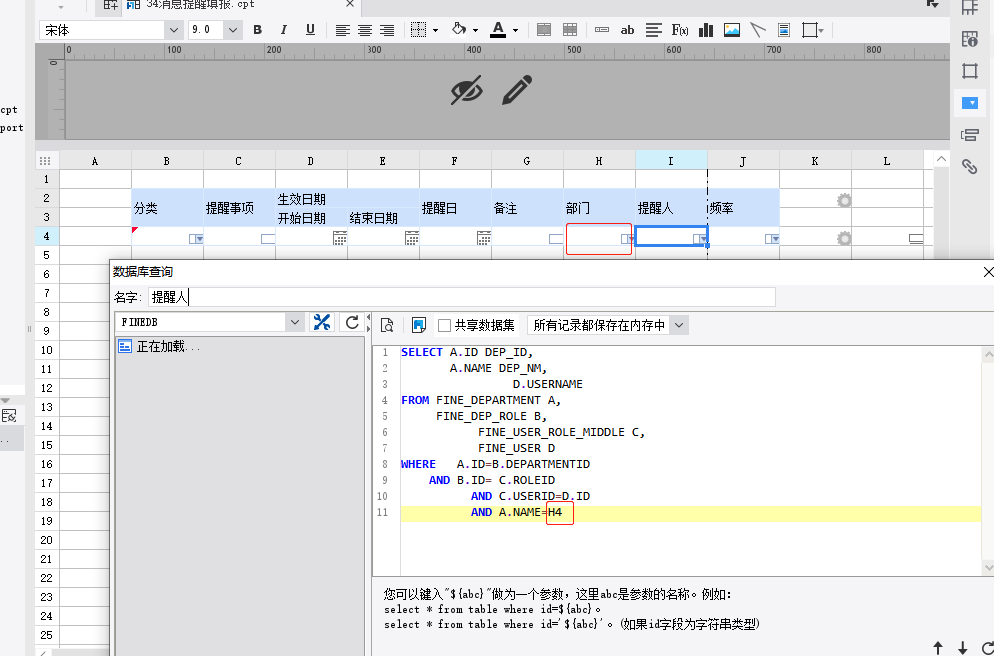Insert a chart using bar chart icon
The image size is (994, 656).
[706, 30]
